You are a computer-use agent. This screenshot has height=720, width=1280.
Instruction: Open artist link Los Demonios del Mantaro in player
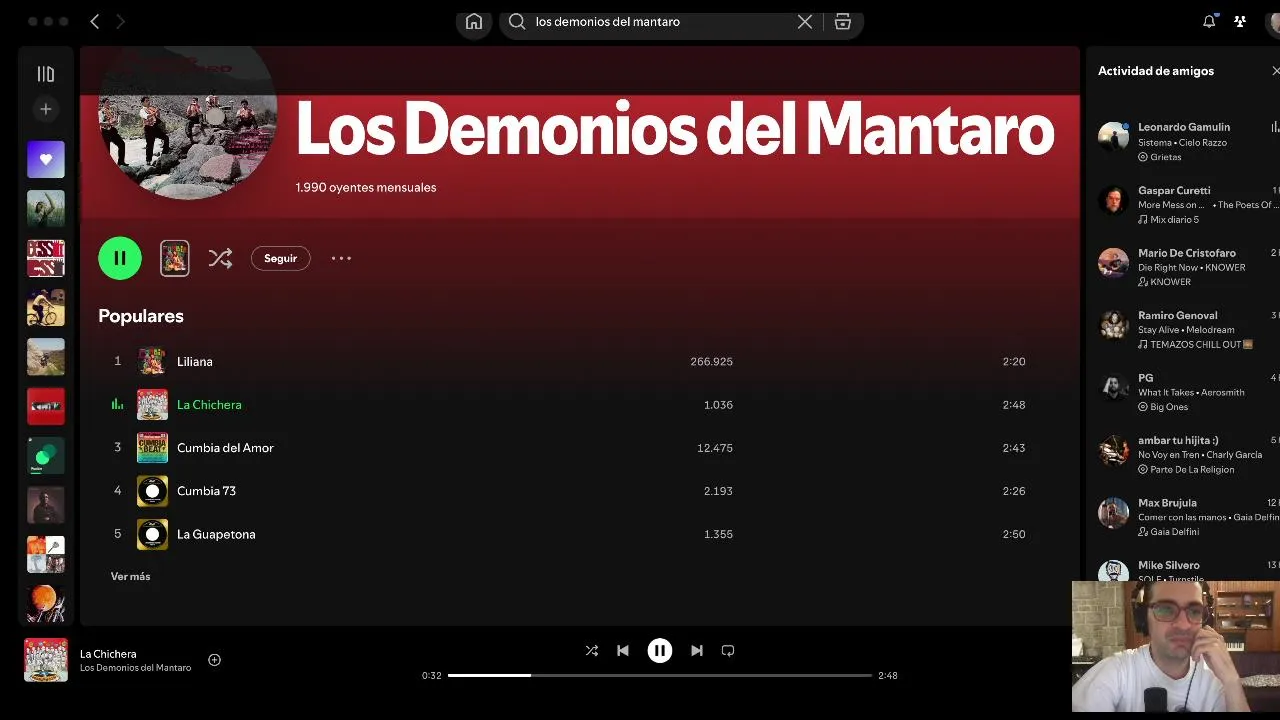pyautogui.click(x=135, y=668)
